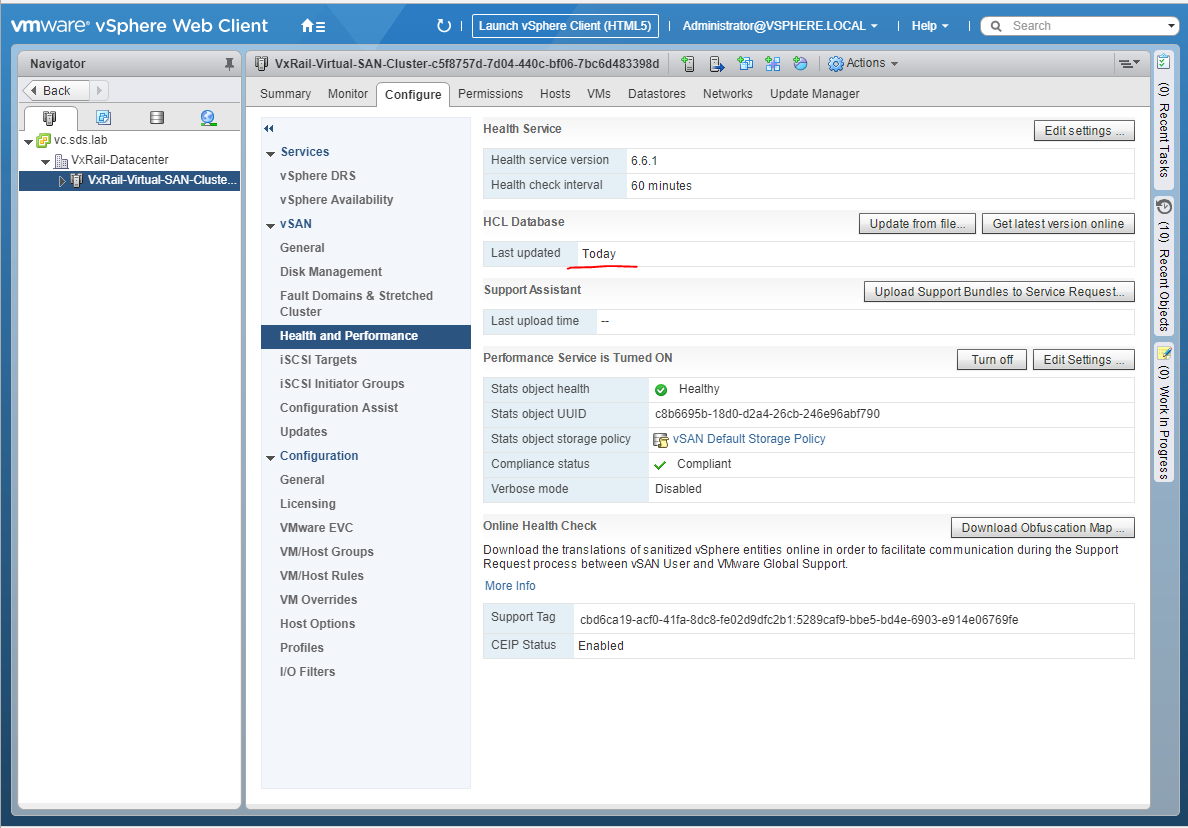Open the Networks tab
Viewport: 1188px width, 828px height.
tap(728, 94)
